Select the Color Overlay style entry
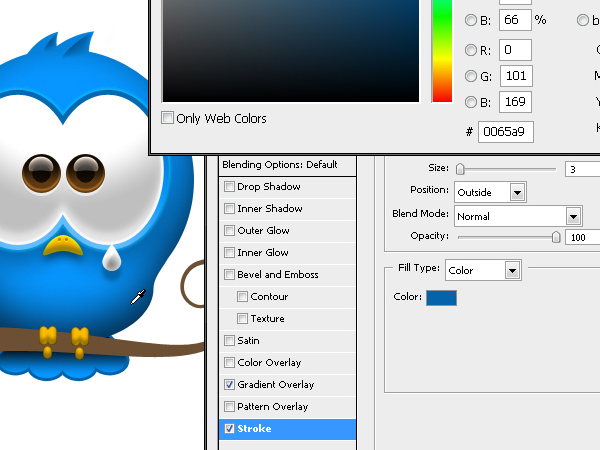The width and height of the screenshot is (600, 450). pos(287,363)
